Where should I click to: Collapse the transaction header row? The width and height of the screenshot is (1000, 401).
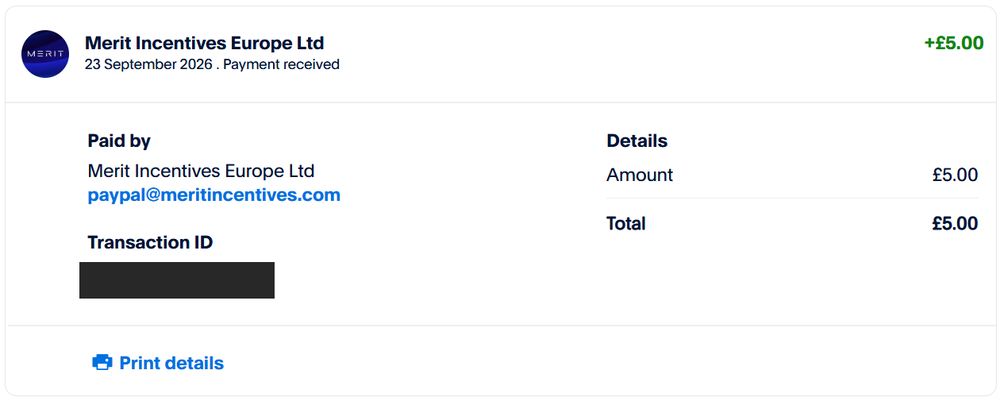tap(500, 54)
